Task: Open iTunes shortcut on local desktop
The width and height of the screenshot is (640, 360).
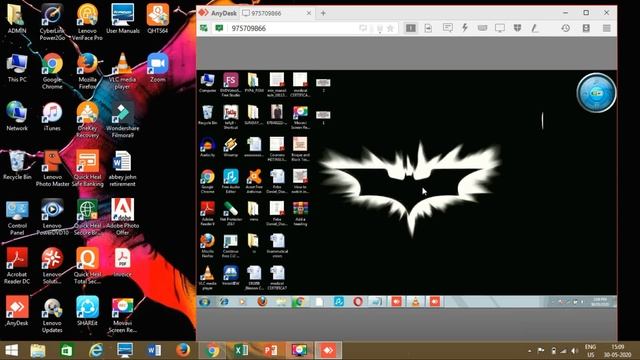Action: pyautogui.click(x=52, y=117)
